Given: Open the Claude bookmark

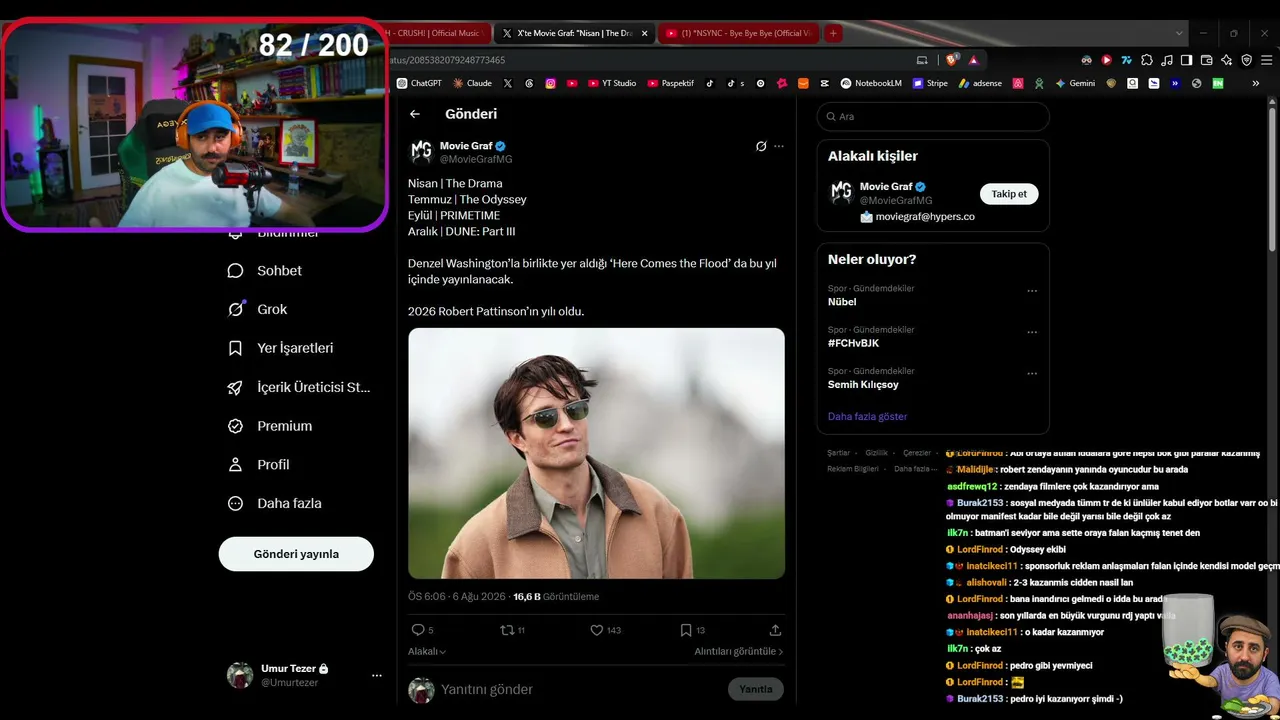Looking at the screenshot, I should tap(472, 83).
